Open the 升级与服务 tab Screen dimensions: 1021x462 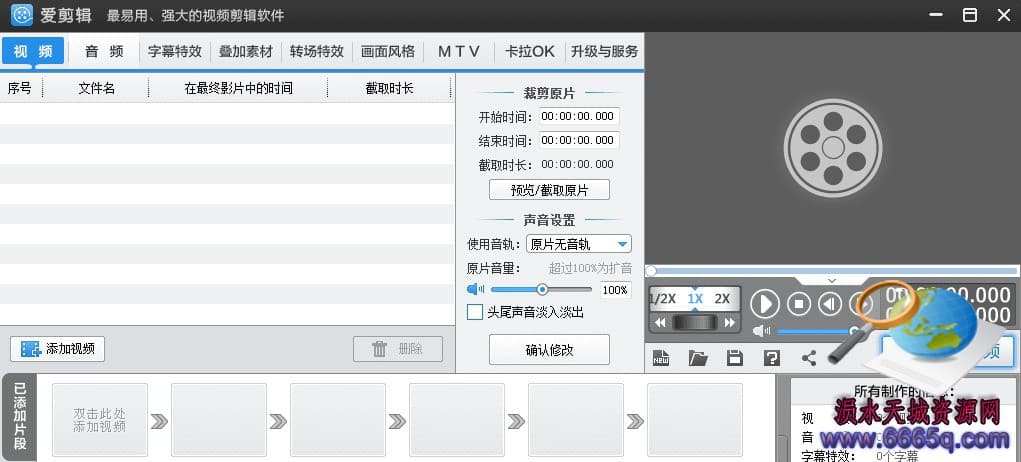click(x=604, y=51)
